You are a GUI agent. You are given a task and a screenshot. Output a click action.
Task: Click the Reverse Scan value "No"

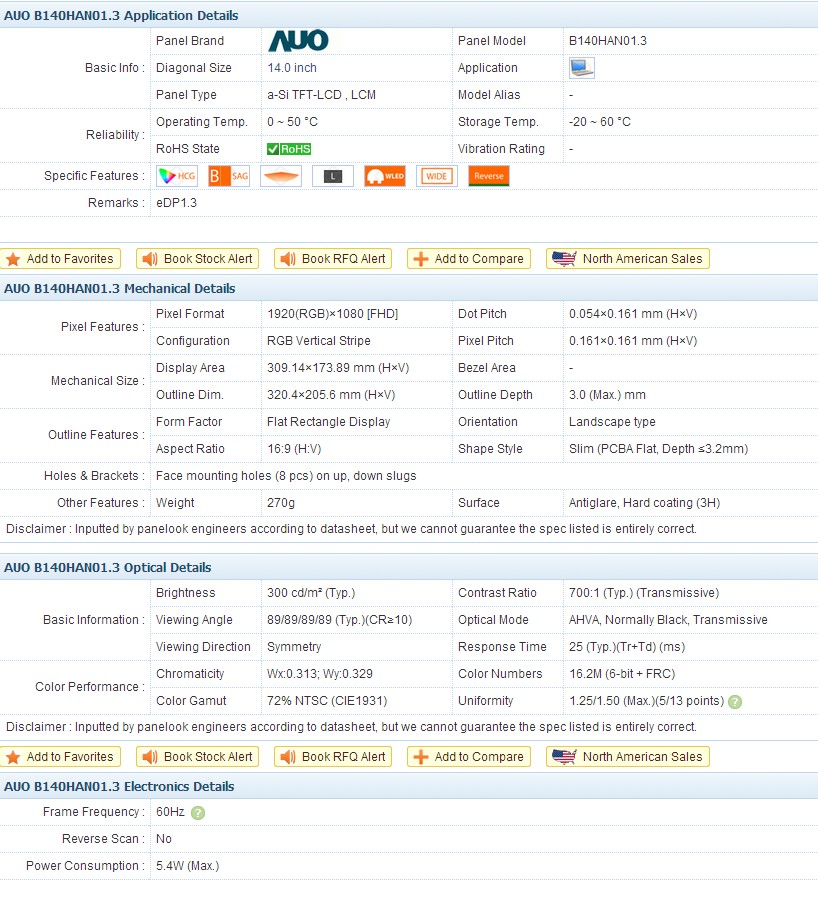(x=164, y=839)
